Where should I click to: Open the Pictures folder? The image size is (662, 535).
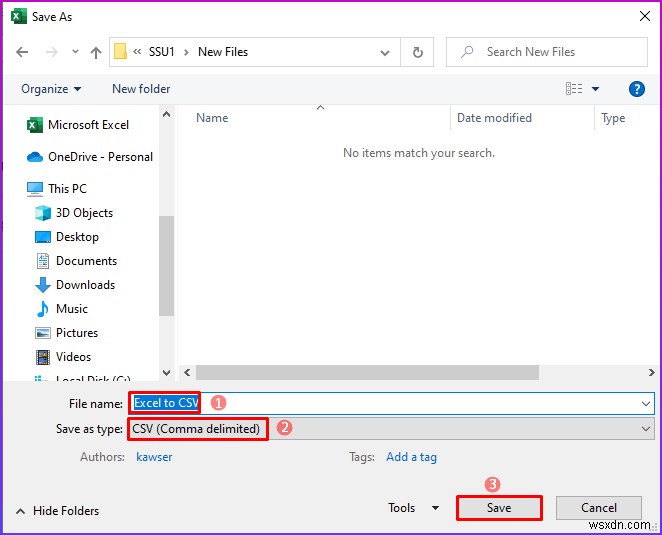[77, 333]
